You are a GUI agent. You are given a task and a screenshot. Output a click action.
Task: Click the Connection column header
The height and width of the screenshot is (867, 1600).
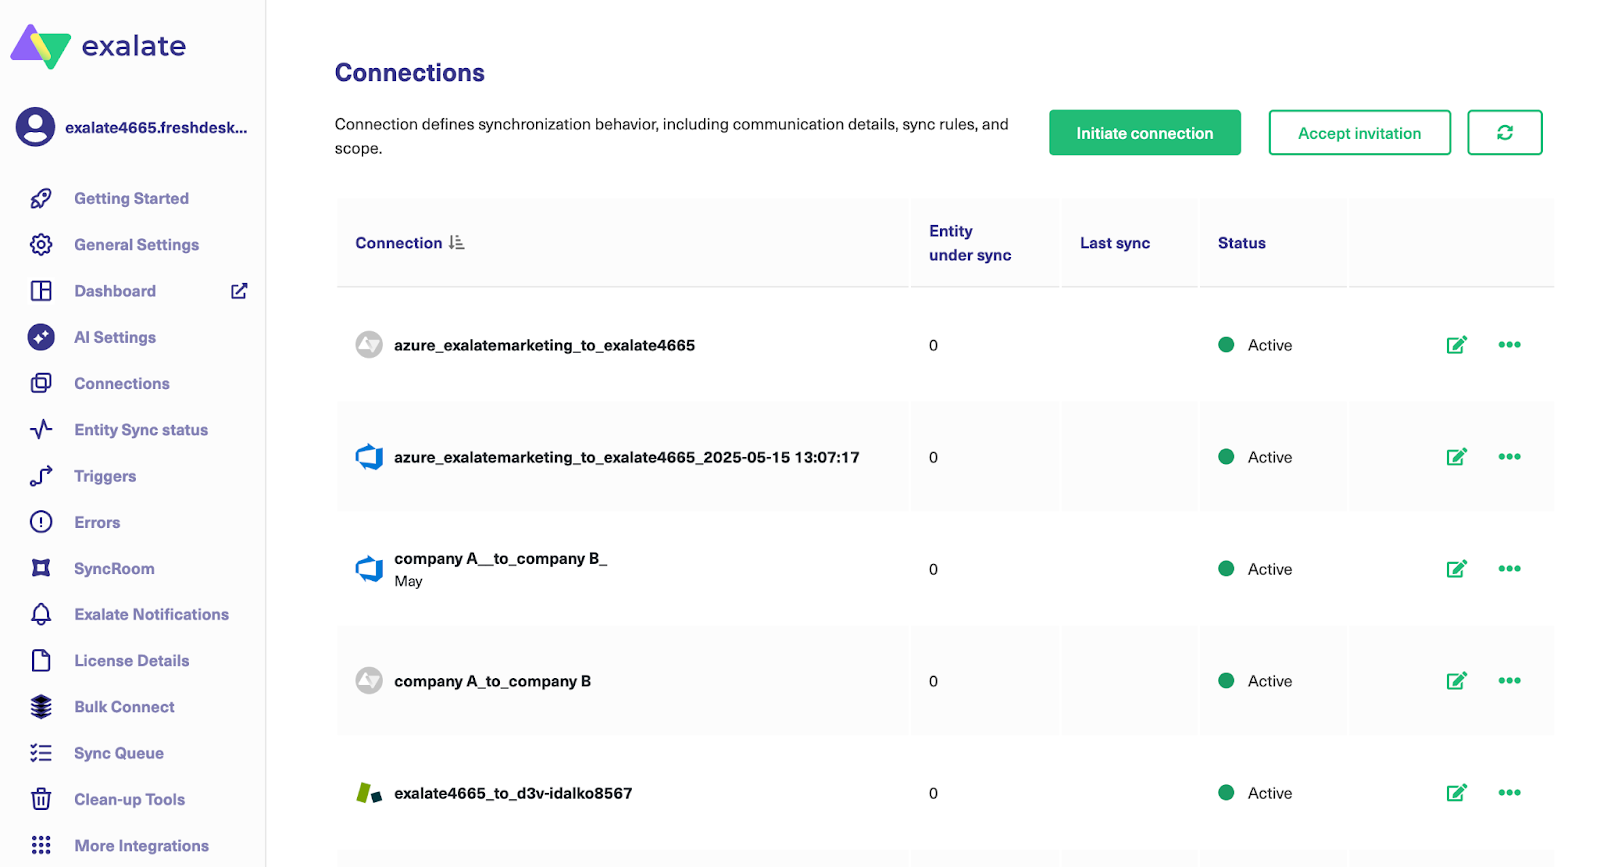point(399,243)
